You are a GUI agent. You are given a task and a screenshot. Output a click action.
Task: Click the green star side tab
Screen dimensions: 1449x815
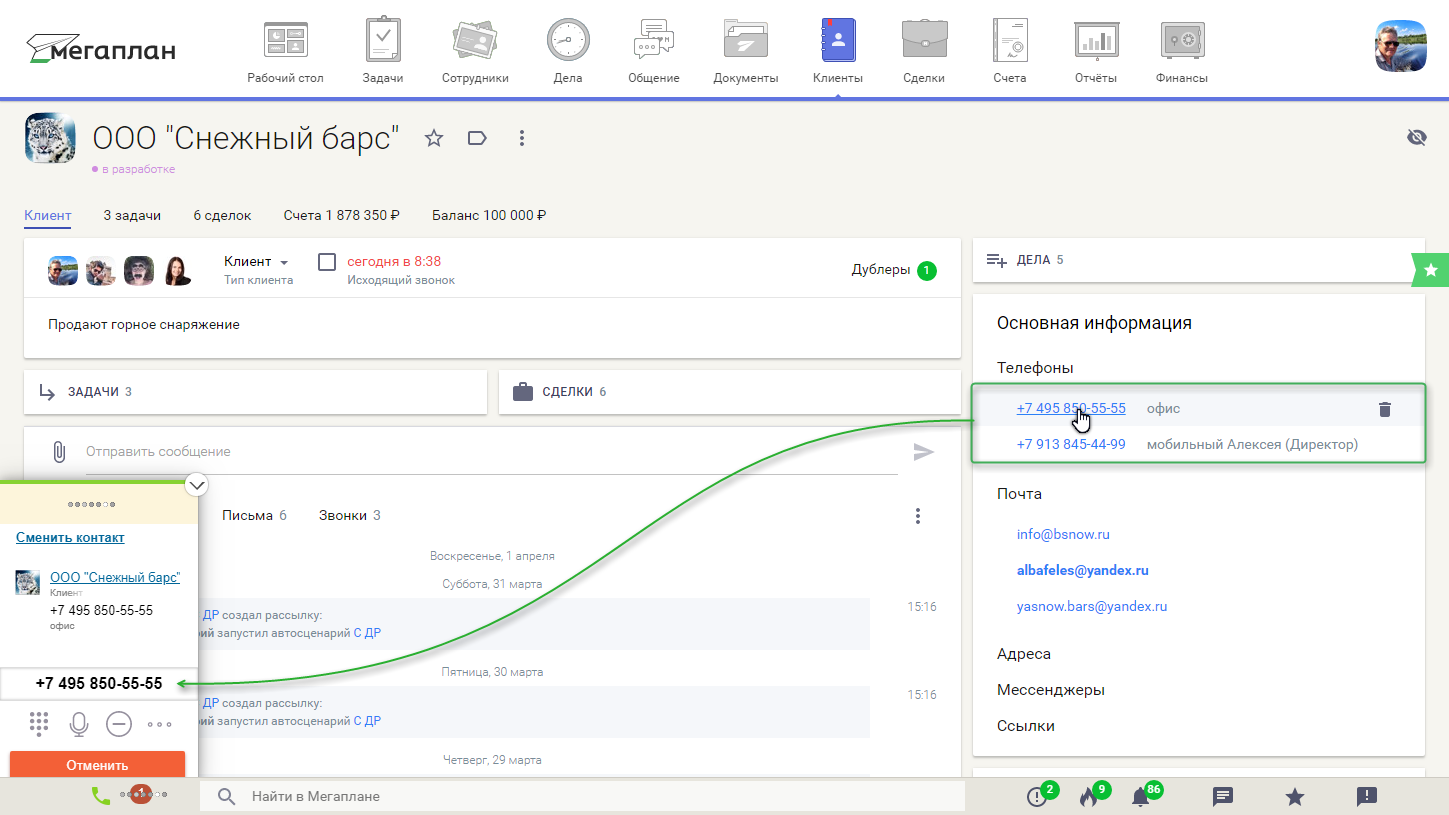click(x=1431, y=268)
